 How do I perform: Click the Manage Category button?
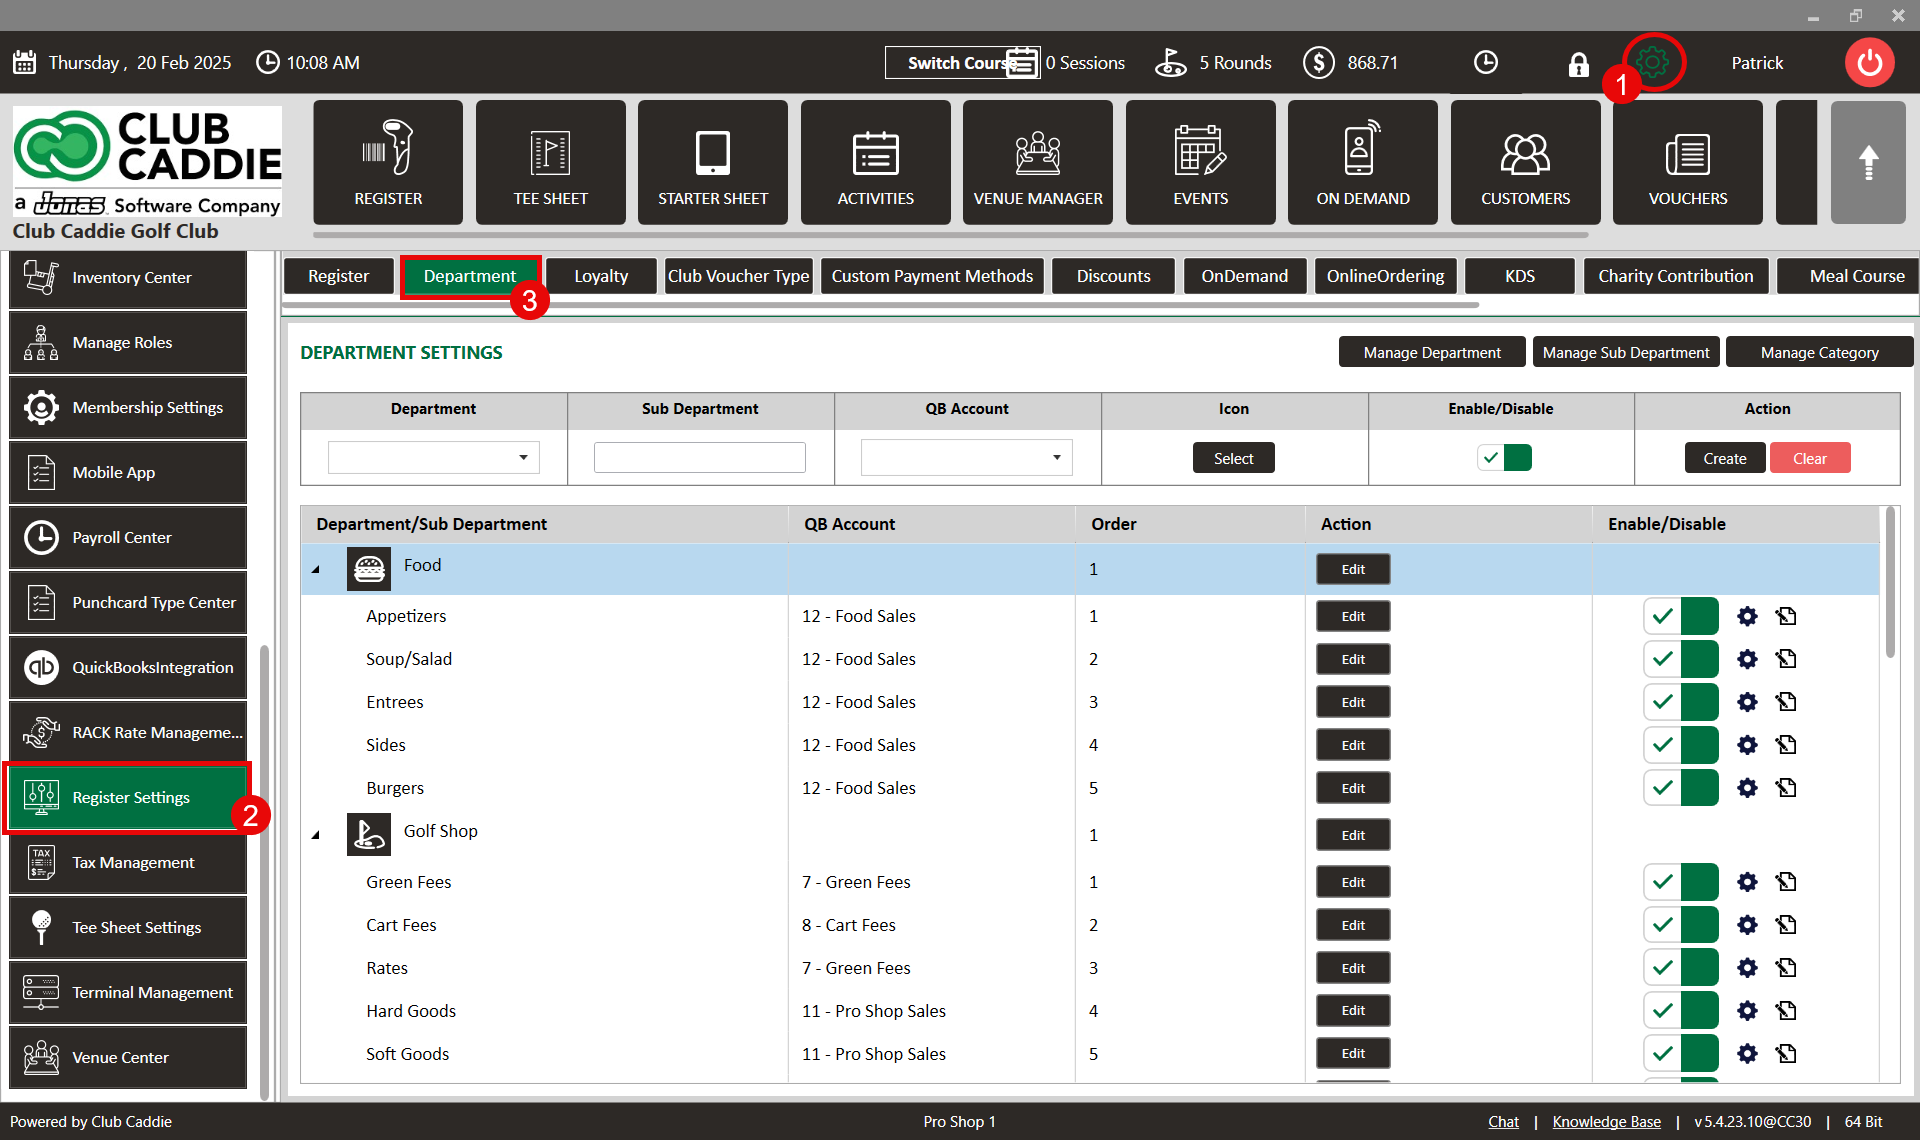coord(1819,352)
